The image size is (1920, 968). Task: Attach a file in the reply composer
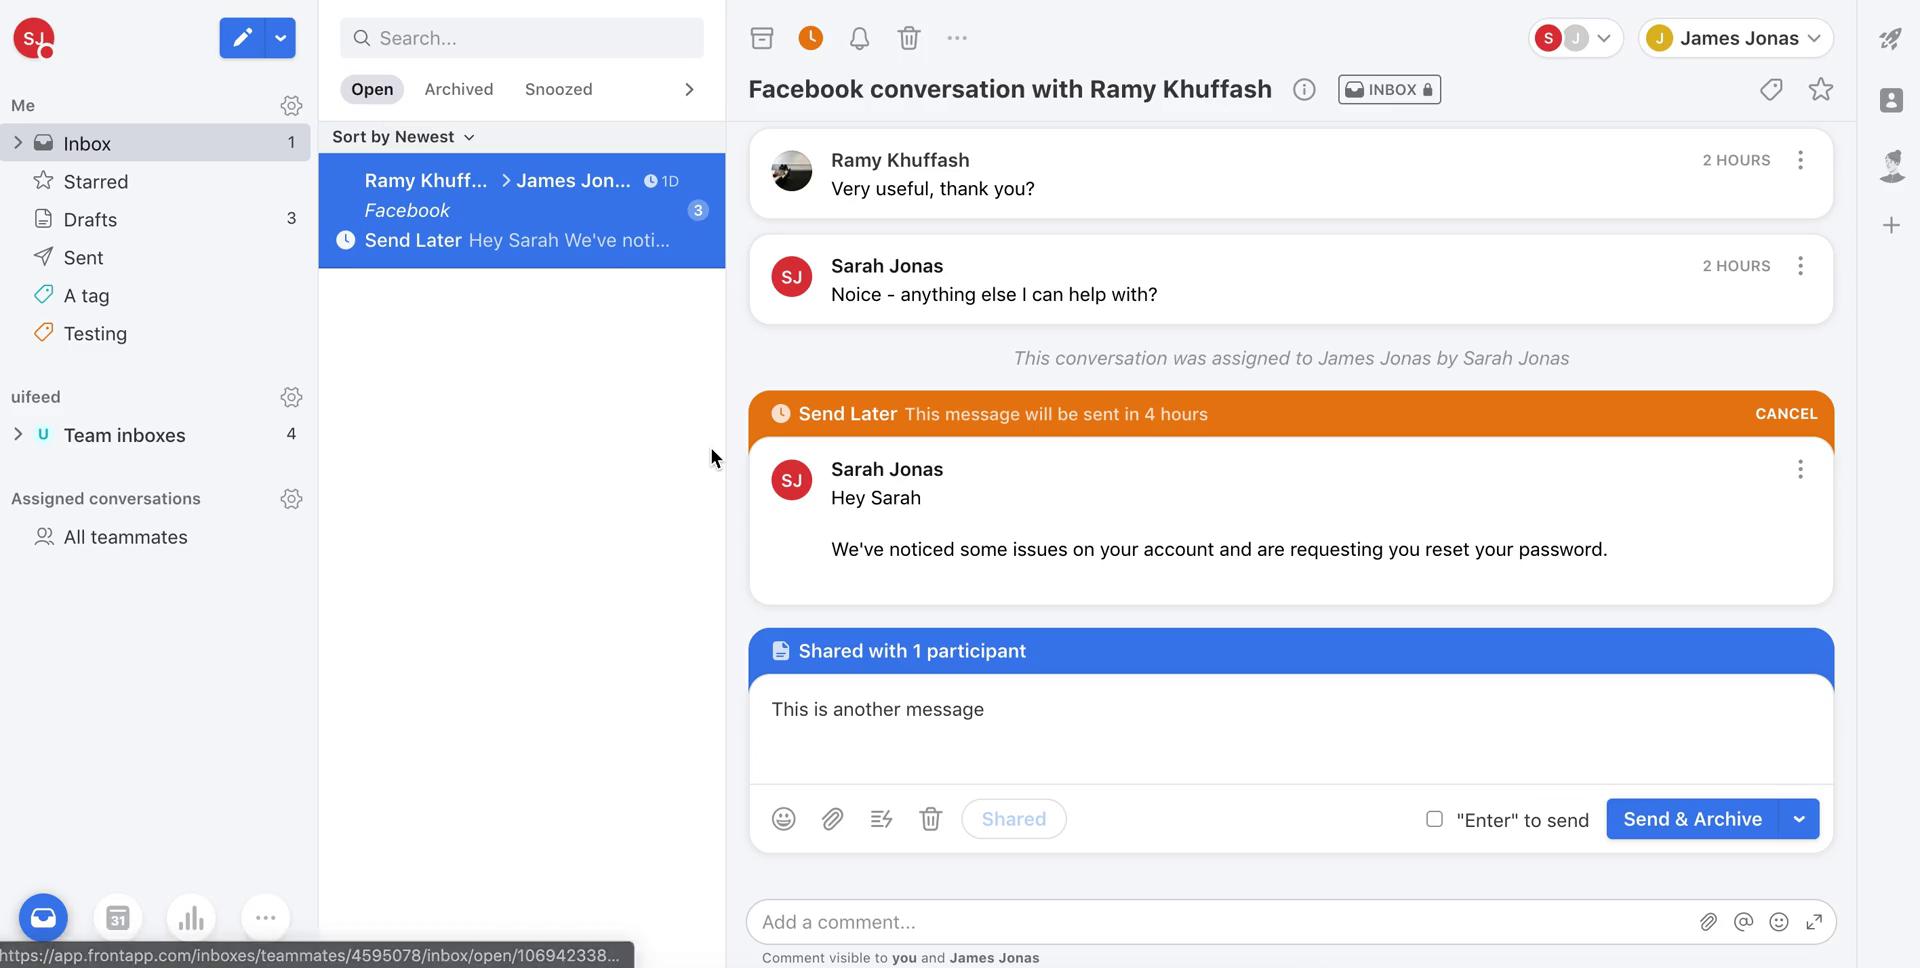pyautogui.click(x=832, y=819)
